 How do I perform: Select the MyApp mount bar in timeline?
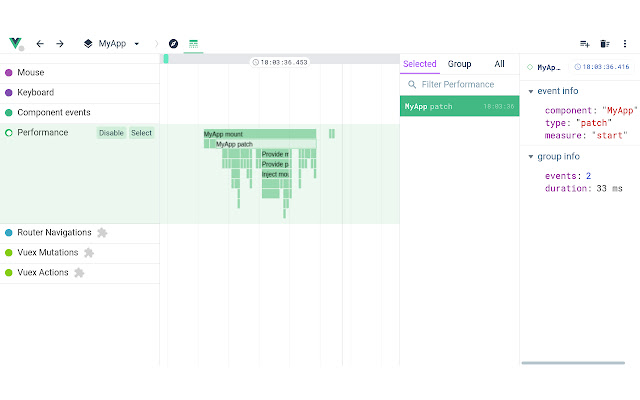point(260,134)
